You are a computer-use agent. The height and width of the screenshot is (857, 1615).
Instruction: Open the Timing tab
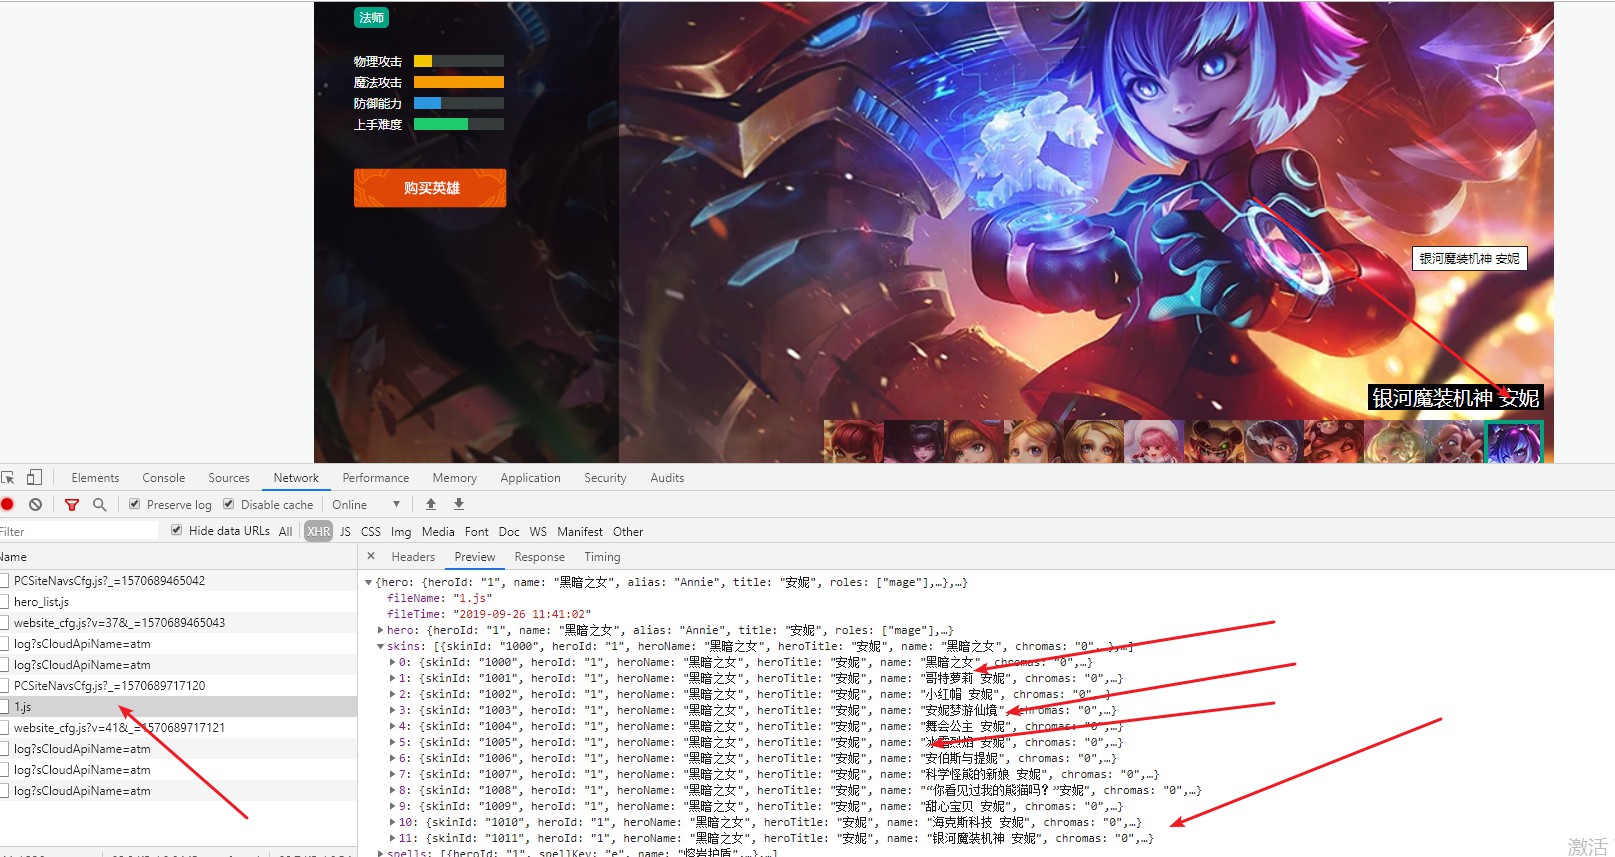(602, 557)
